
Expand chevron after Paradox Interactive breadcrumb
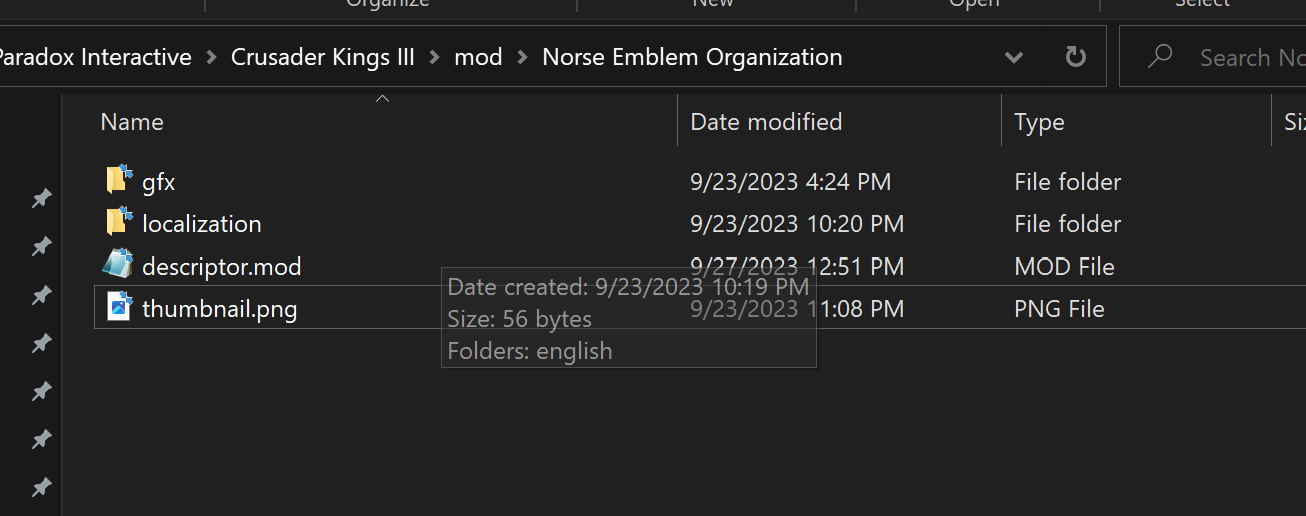tap(211, 58)
